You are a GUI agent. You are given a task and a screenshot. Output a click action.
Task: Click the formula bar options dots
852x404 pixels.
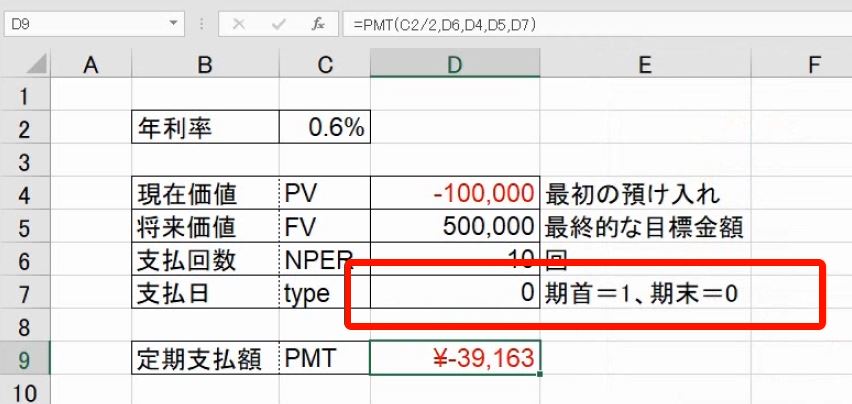pos(202,24)
